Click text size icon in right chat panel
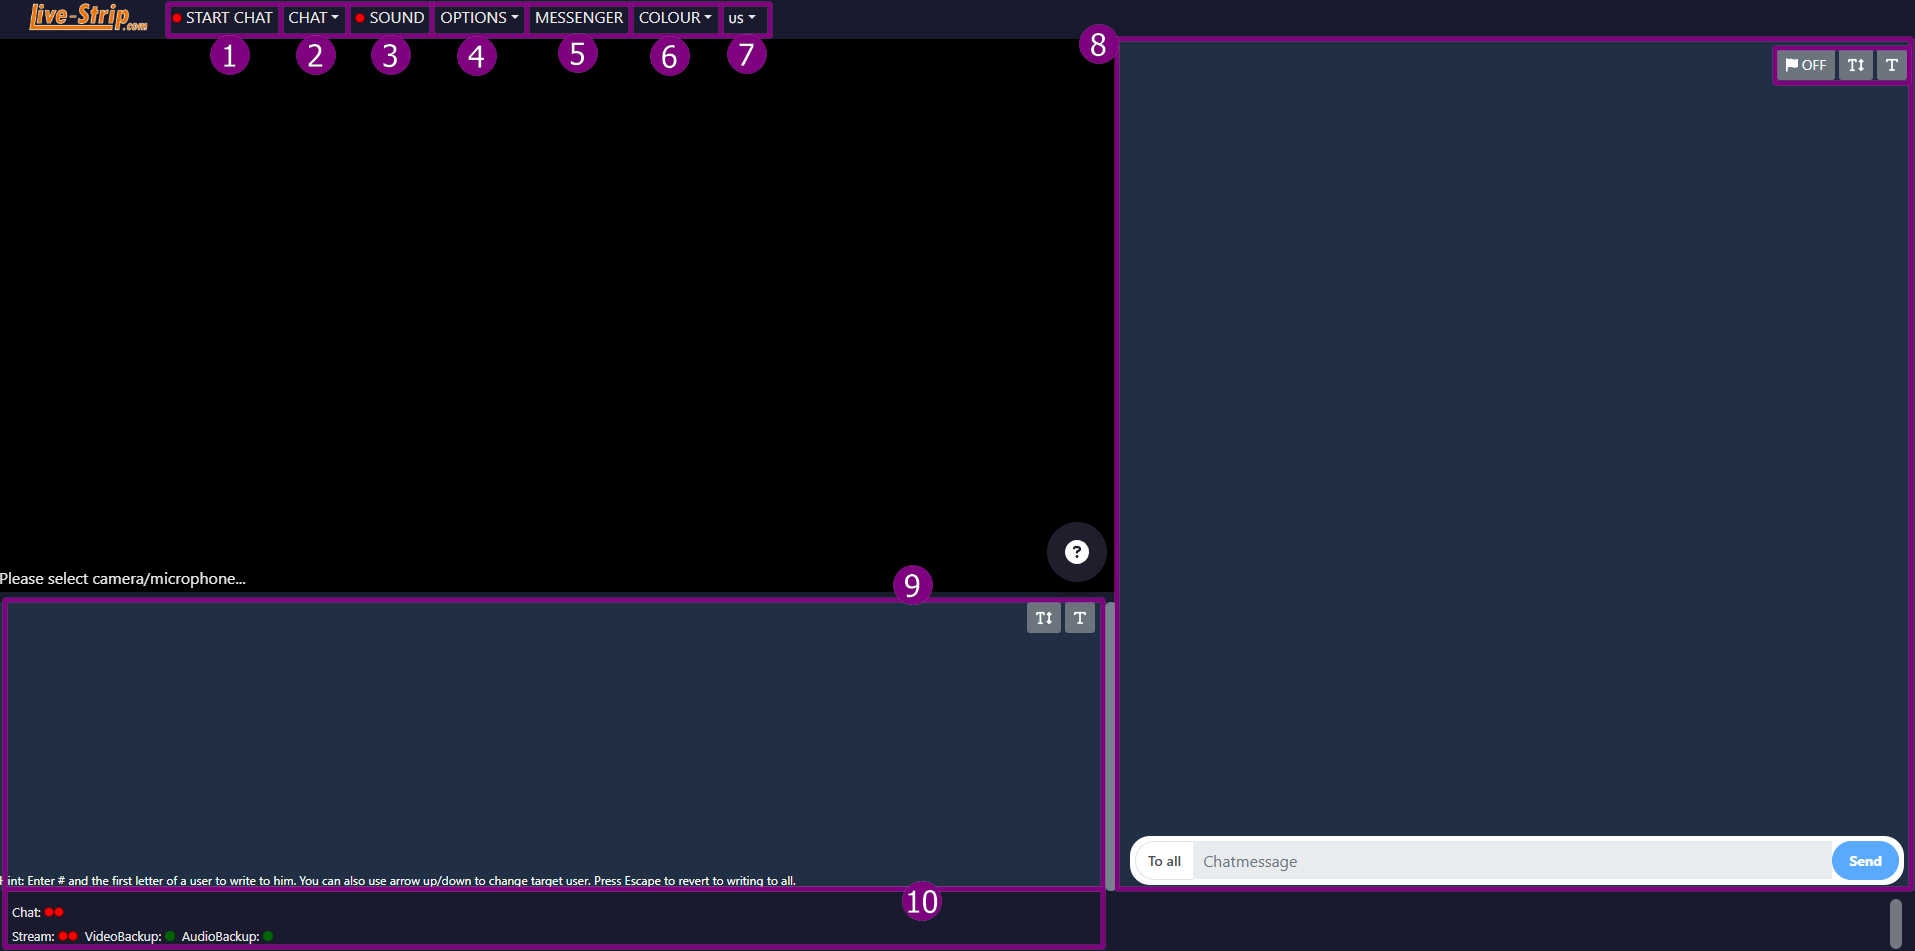 (1855, 65)
